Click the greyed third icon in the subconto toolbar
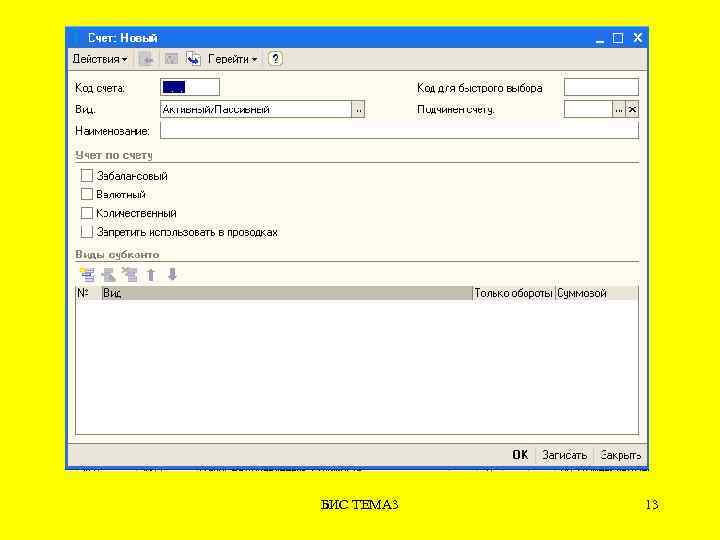The height and width of the screenshot is (540, 720). 130,275
